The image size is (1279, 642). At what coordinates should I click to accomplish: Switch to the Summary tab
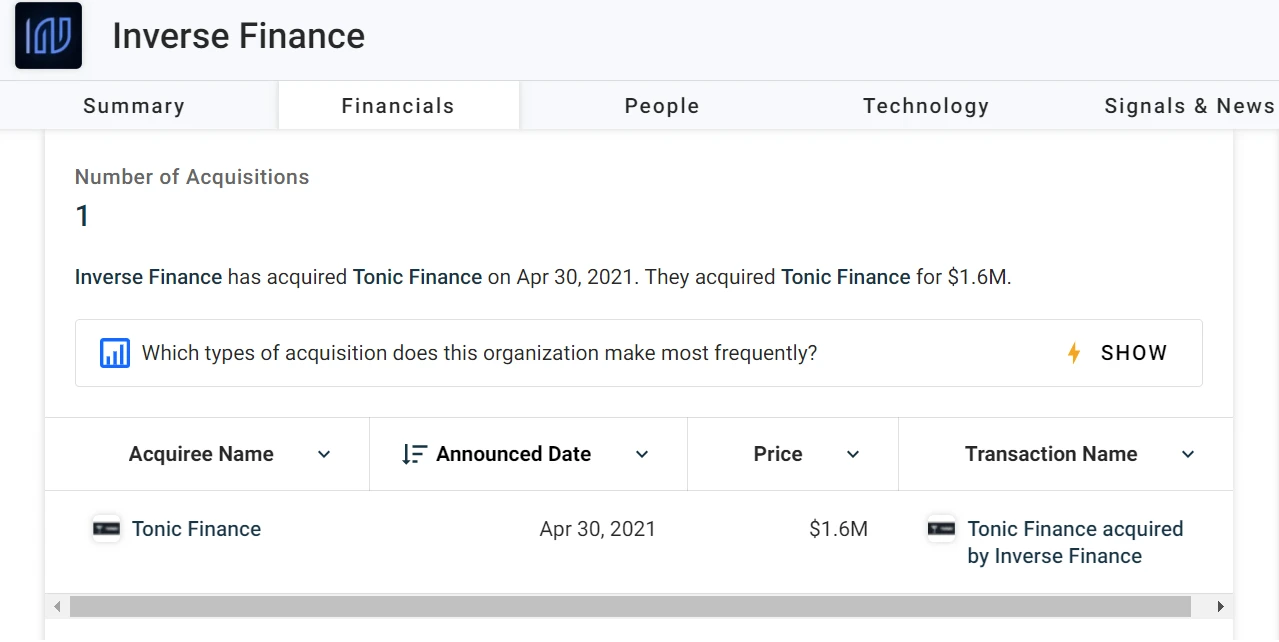click(x=134, y=106)
